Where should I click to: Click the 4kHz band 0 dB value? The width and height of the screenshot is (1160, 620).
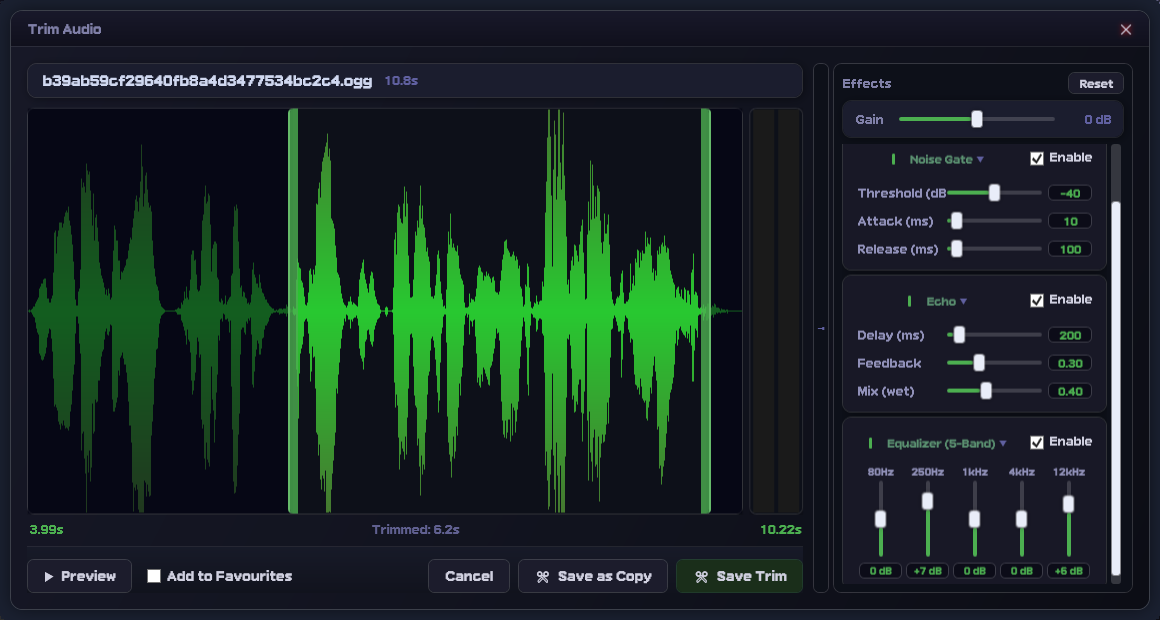click(x=1022, y=571)
